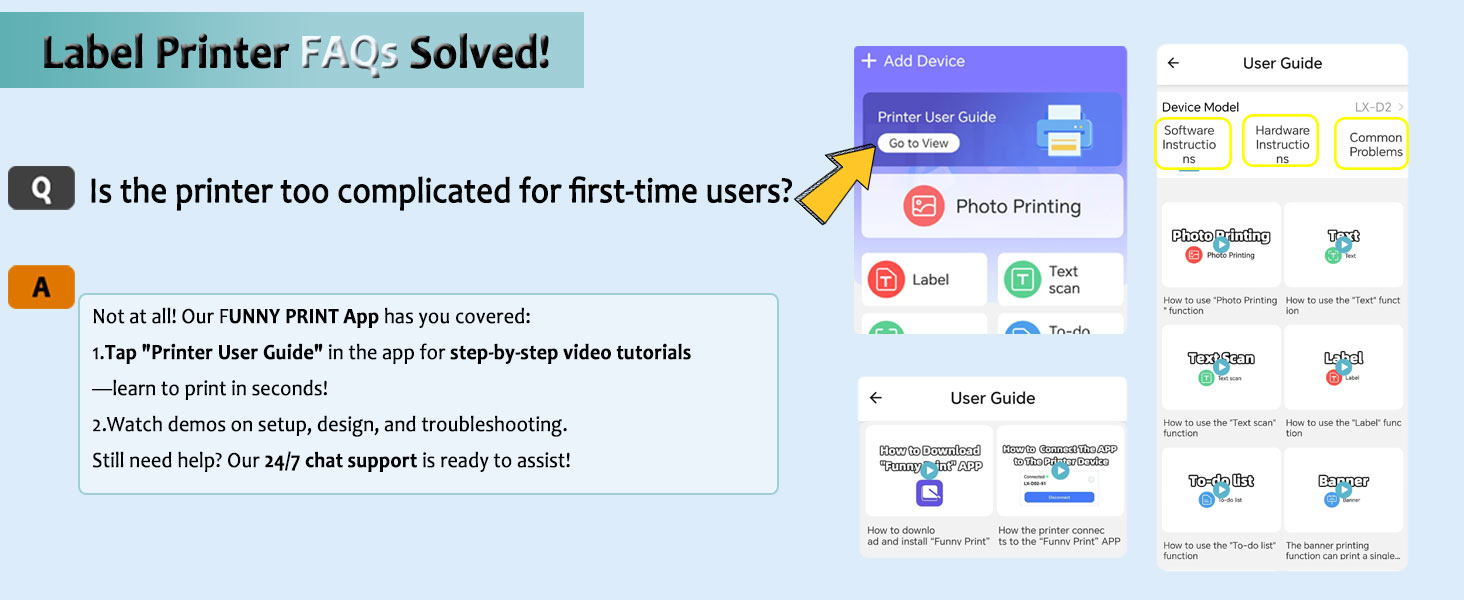Screen dimensions: 1464x600
Task: Select 'How the printer connects' caption
Action: pyautogui.click(x=1059, y=536)
